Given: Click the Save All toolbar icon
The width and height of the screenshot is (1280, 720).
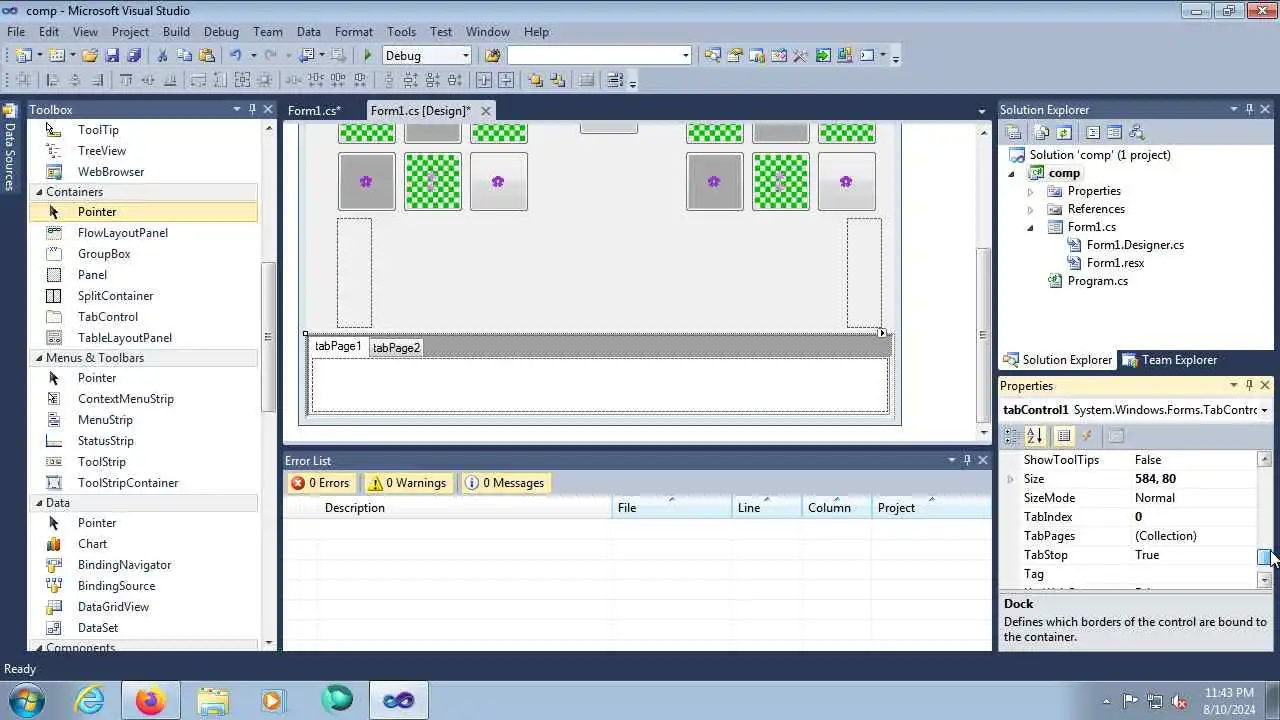Looking at the screenshot, I should click(134, 55).
